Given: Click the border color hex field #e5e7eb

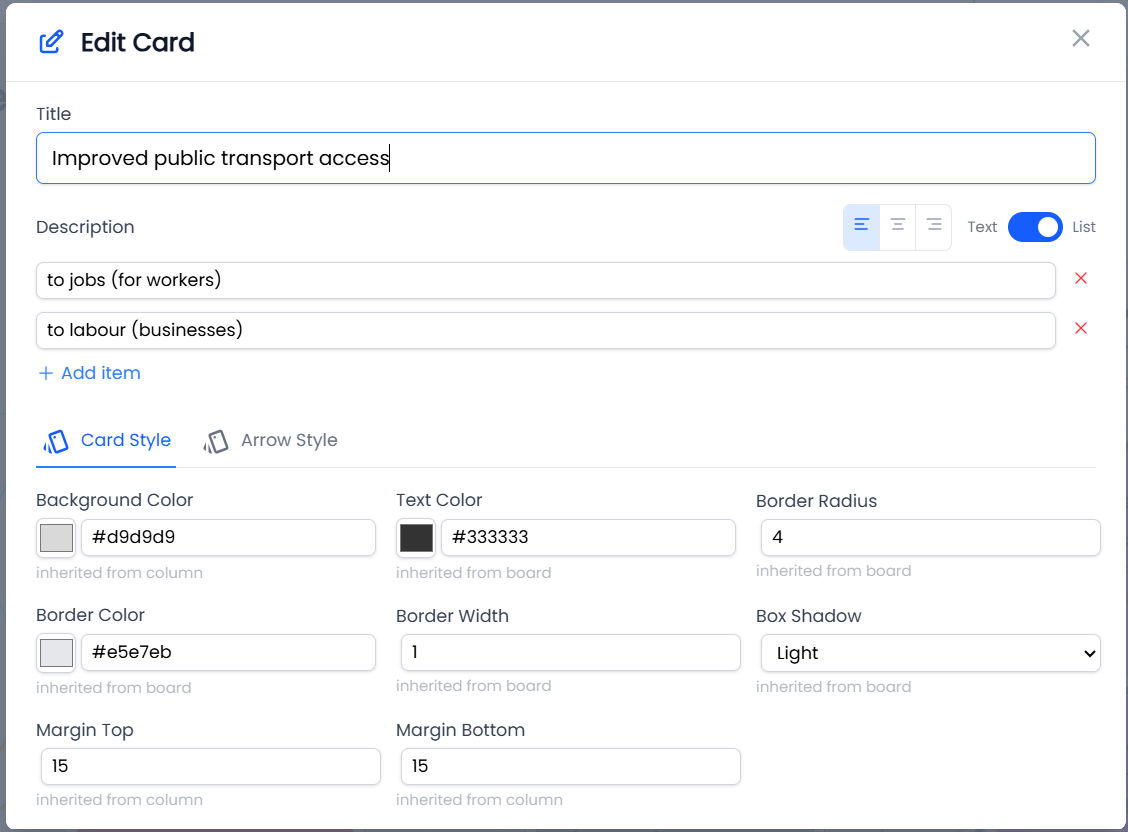Looking at the screenshot, I should [x=228, y=652].
